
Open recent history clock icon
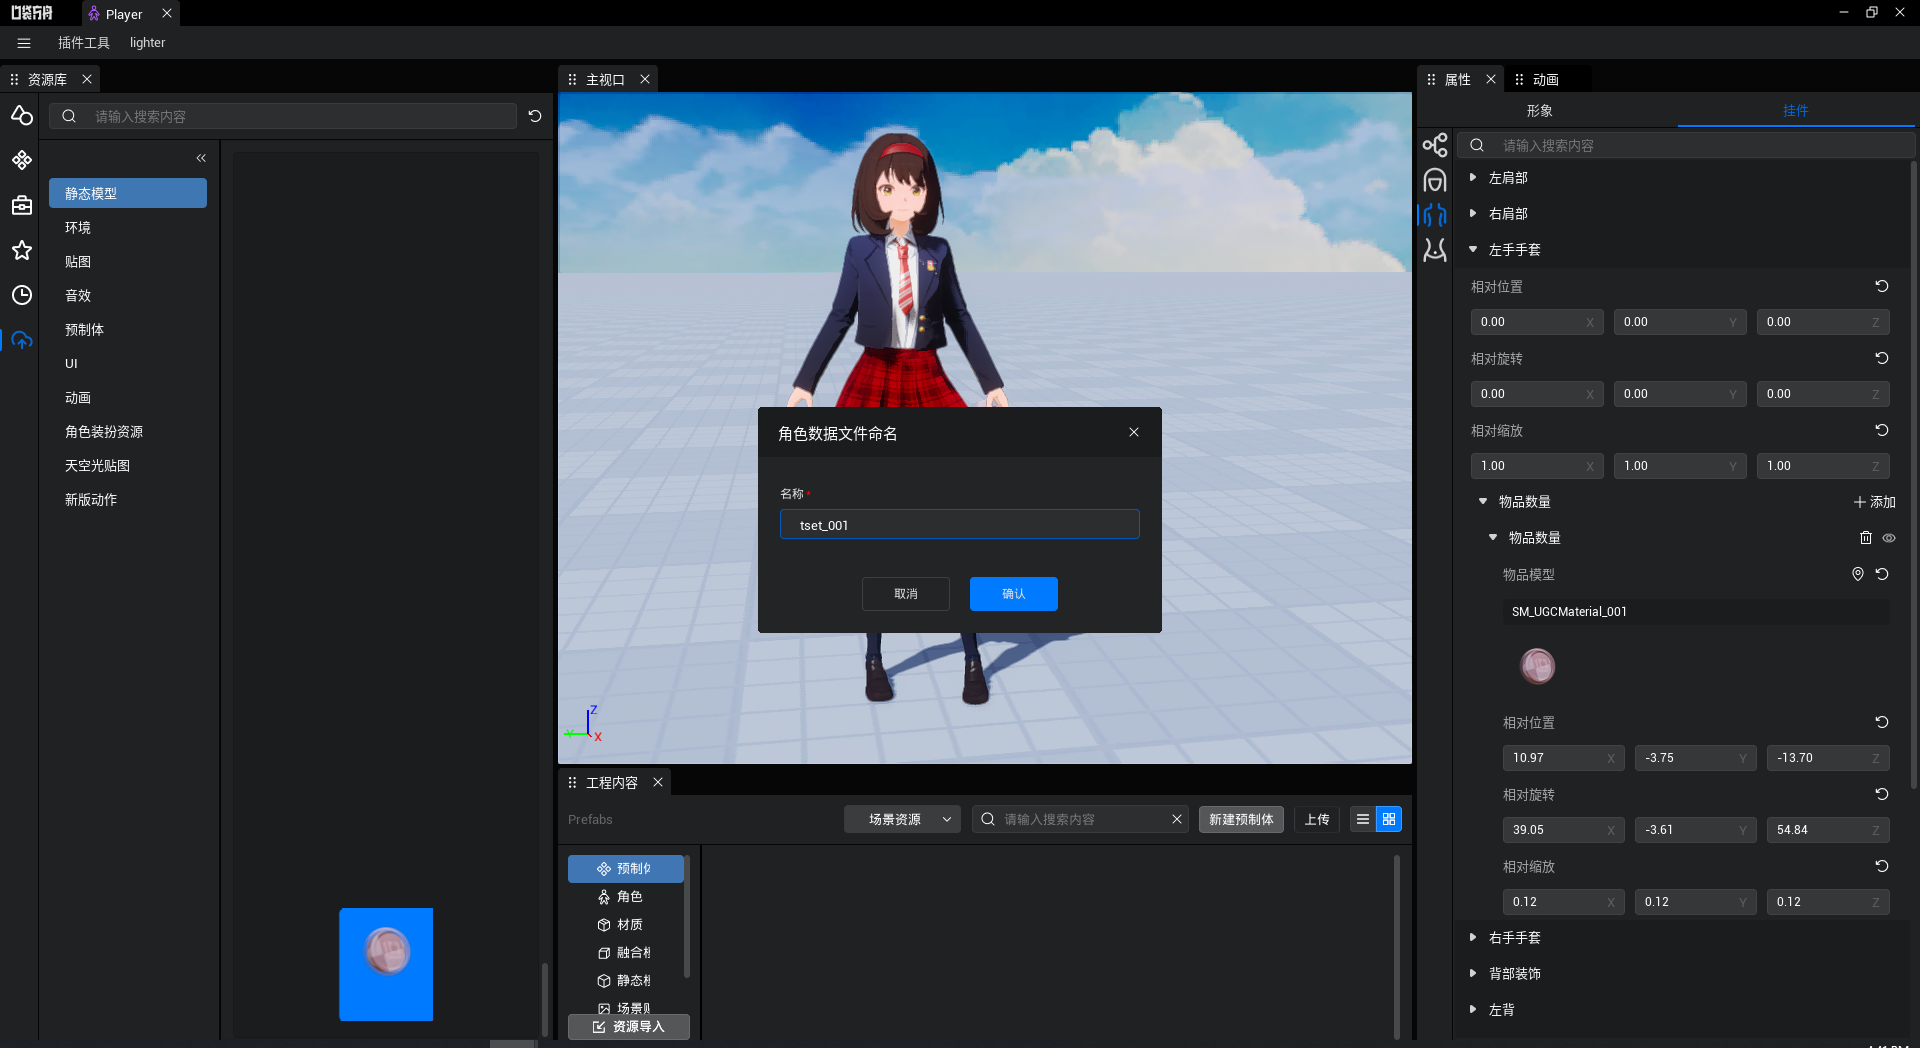tap(22, 295)
